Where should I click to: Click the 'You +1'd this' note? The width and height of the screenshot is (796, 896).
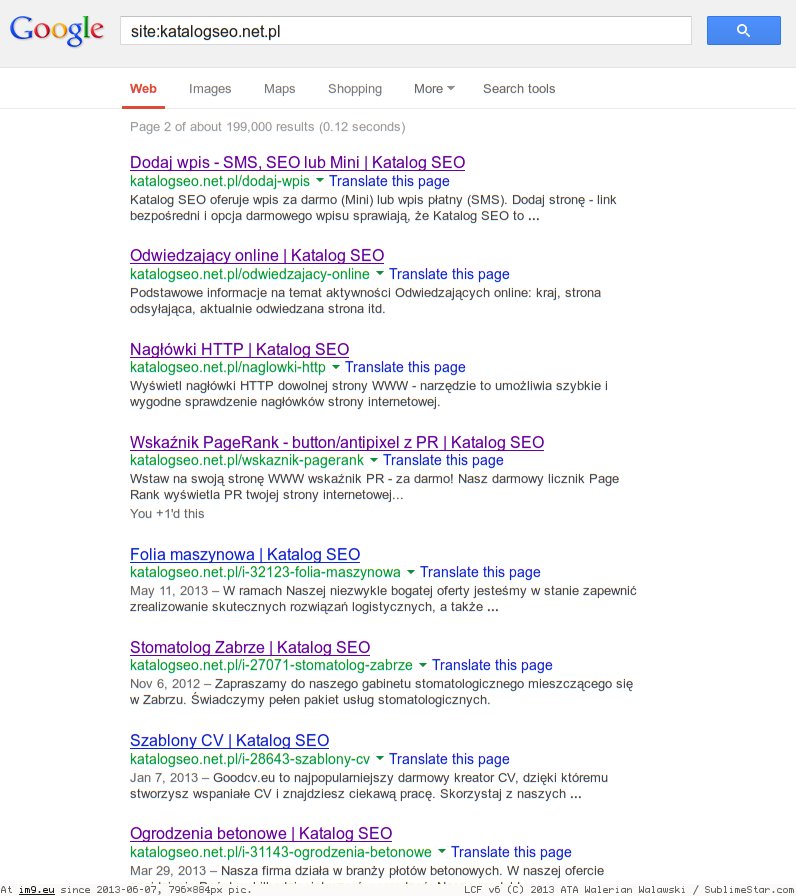(167, 514)
